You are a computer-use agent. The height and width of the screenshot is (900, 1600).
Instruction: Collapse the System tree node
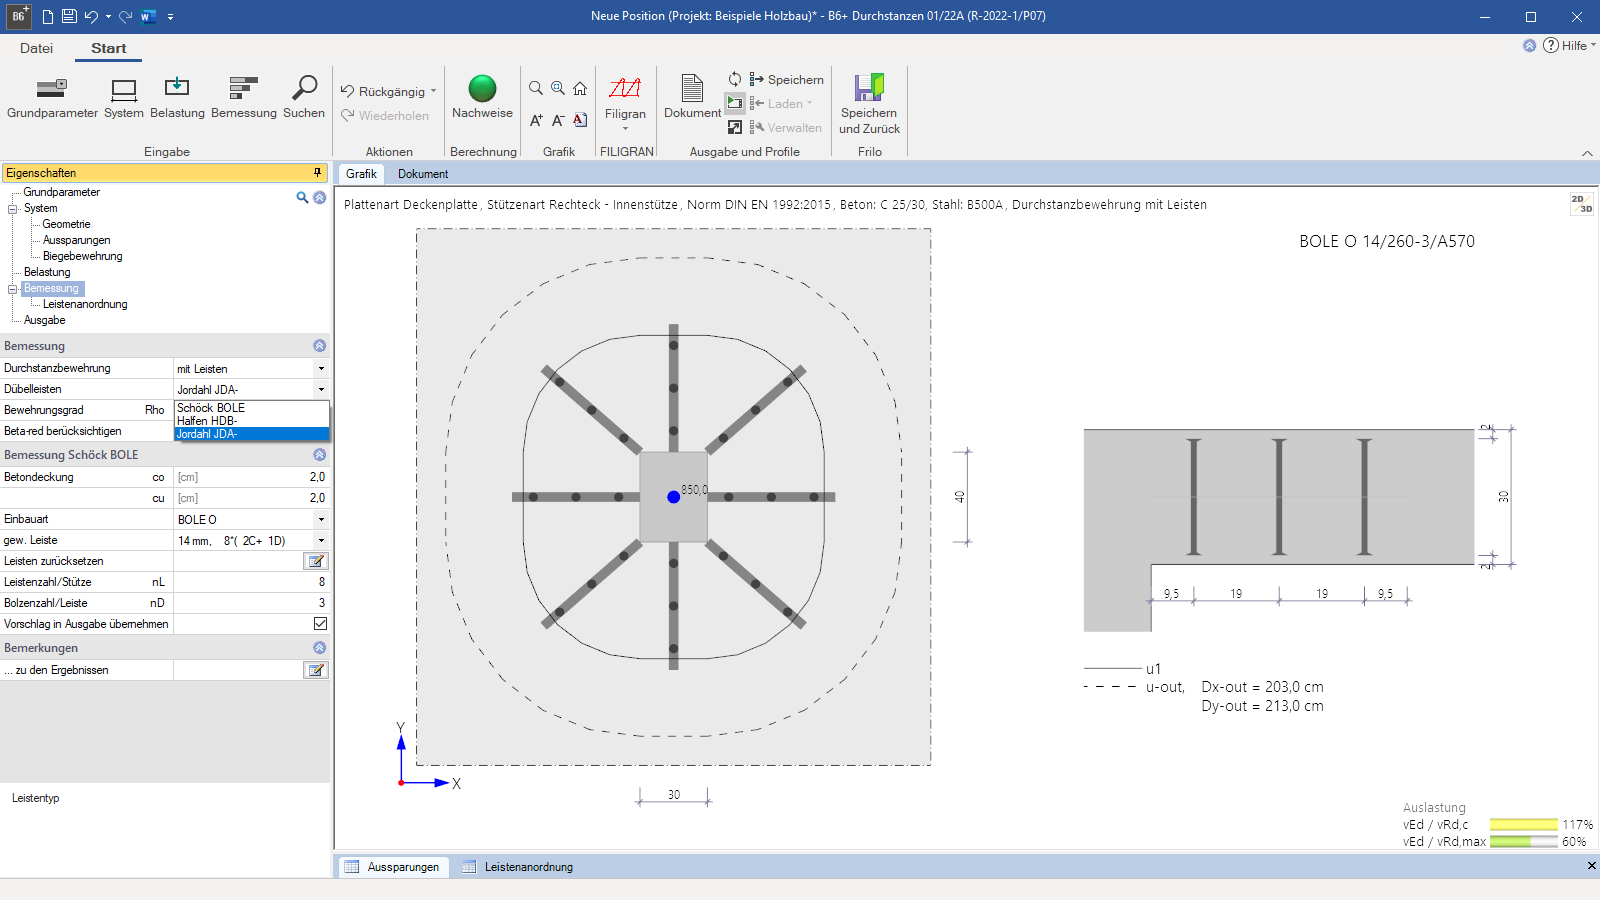(13, 208)
